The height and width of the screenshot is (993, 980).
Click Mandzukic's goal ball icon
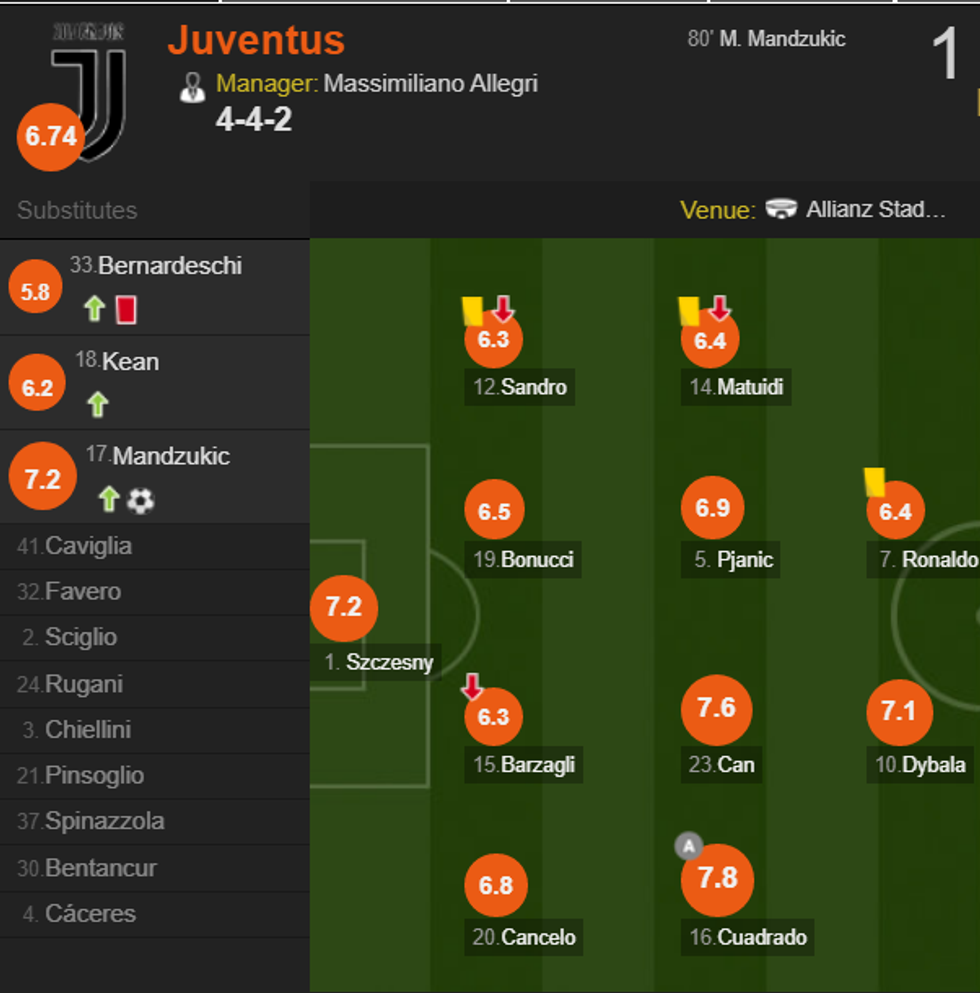(140, 501)
